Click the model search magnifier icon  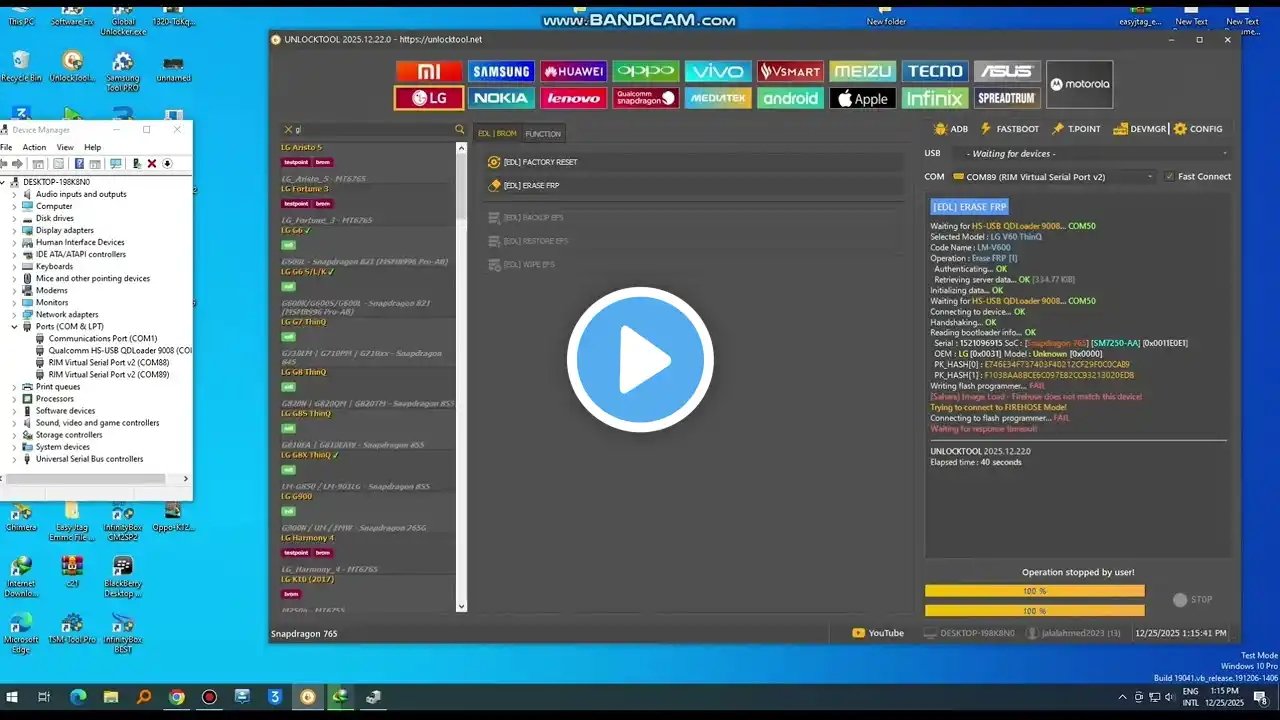tap(460, 130)
